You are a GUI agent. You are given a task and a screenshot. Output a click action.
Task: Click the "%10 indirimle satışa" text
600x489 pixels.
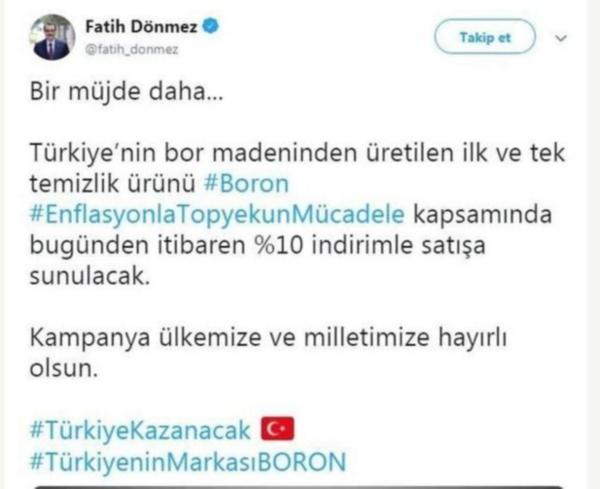(x=370, y=245)
